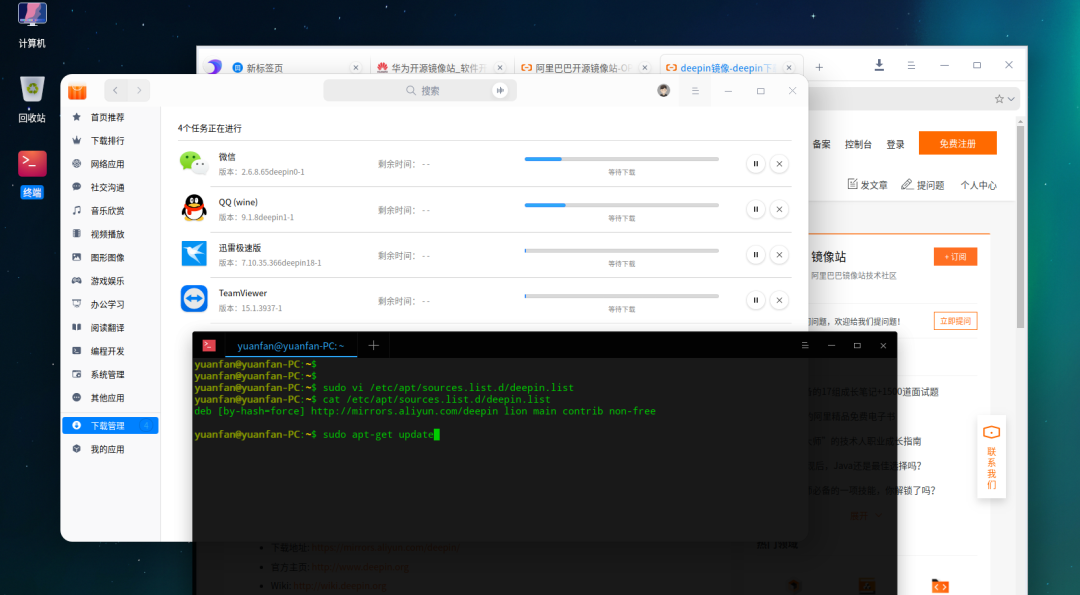Go forward in the app store

coord(139,90)
